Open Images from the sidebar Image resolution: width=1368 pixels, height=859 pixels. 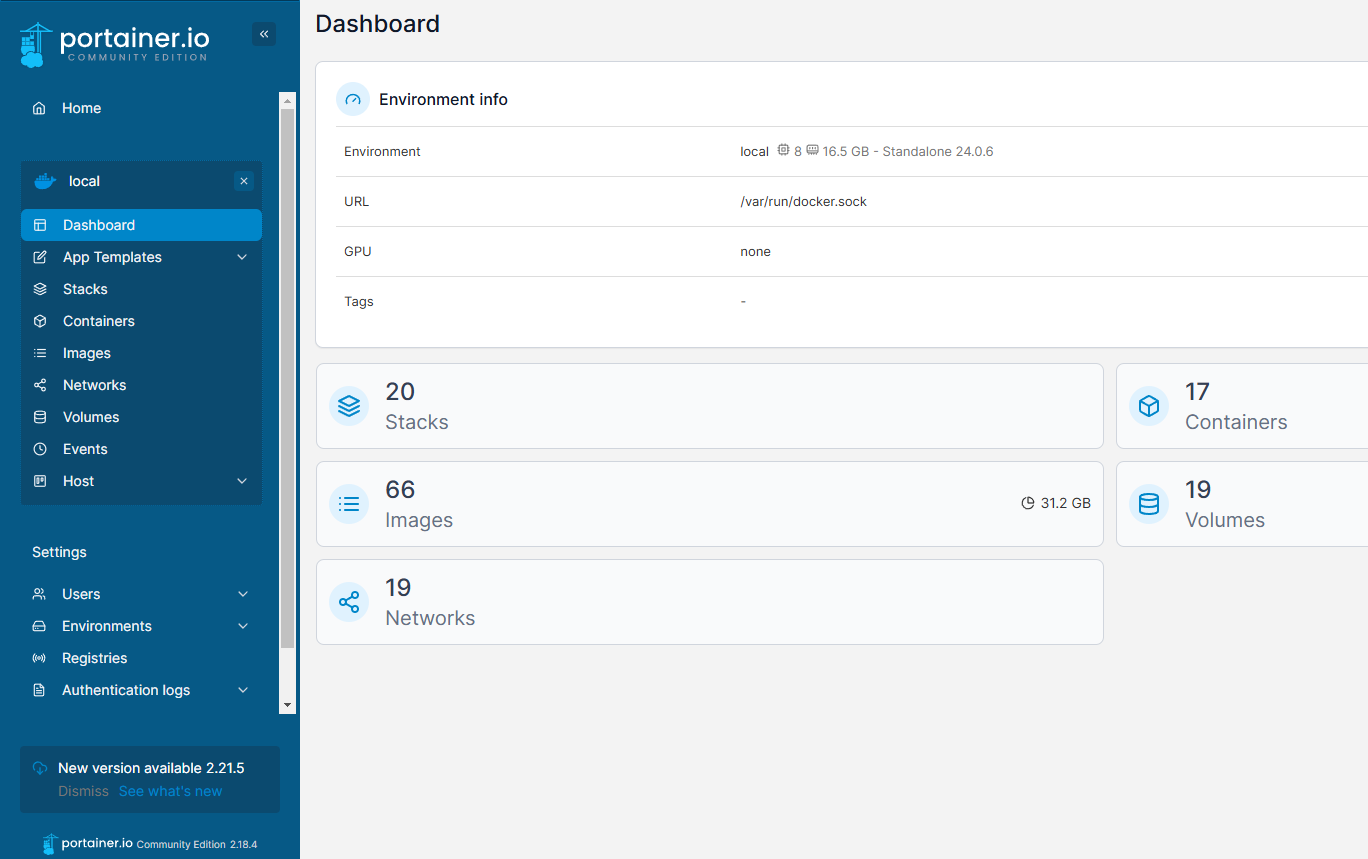click(141, 353)
